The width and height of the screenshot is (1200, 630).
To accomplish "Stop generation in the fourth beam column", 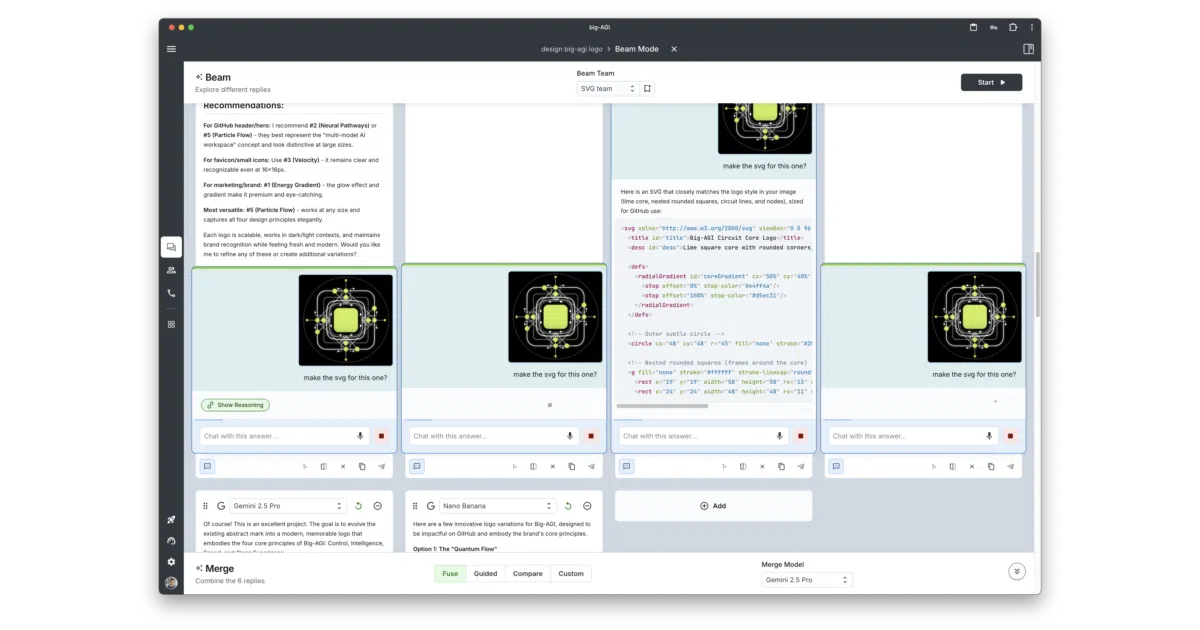I will click(1011, 436).
